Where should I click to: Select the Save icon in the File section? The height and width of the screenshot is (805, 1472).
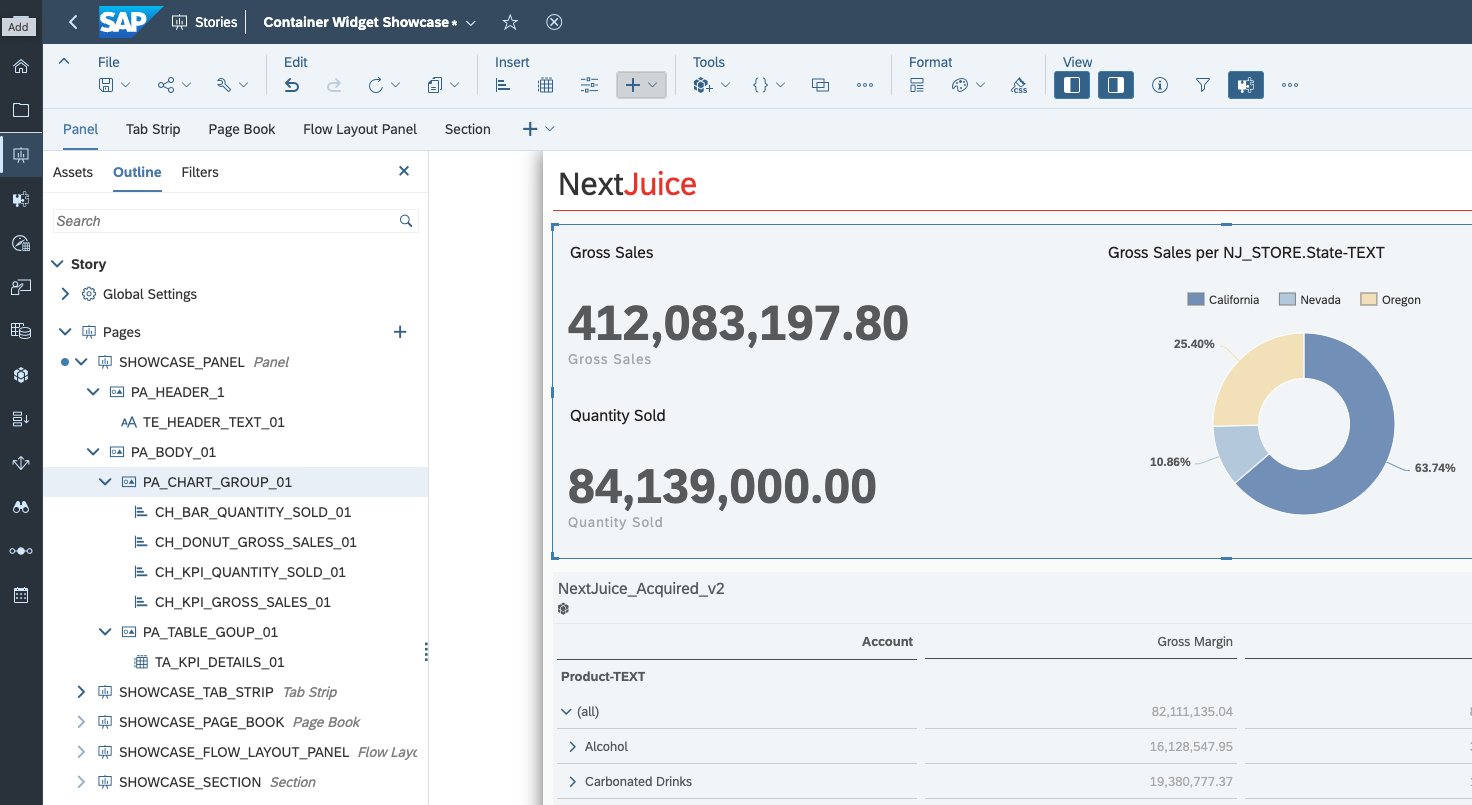[x=106, y=85]
